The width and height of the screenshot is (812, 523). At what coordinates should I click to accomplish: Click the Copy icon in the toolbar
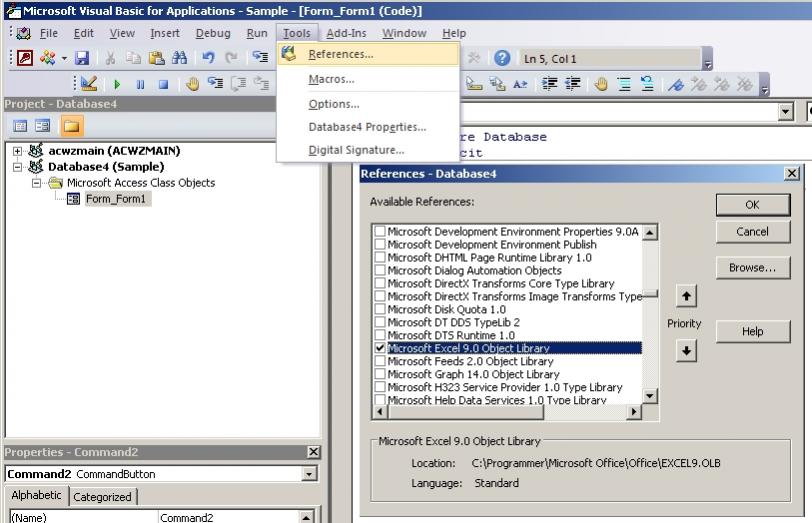[x=133, y=57]
